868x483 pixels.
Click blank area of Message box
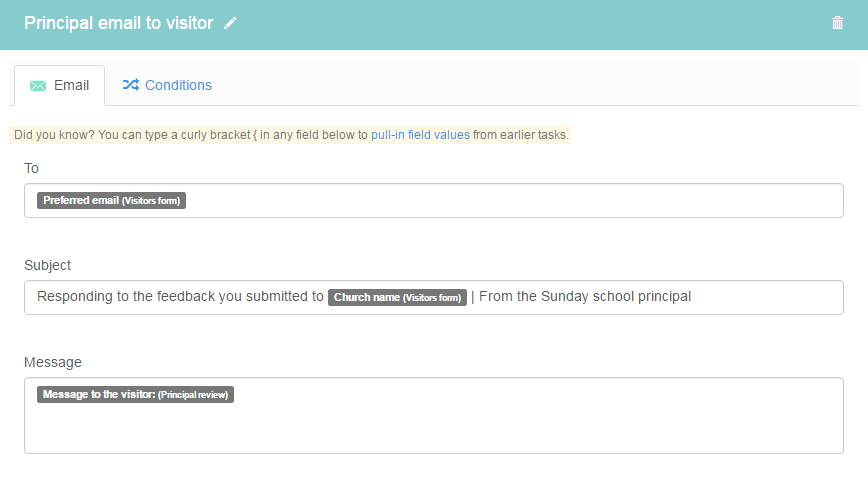click(x=434, y=429)
